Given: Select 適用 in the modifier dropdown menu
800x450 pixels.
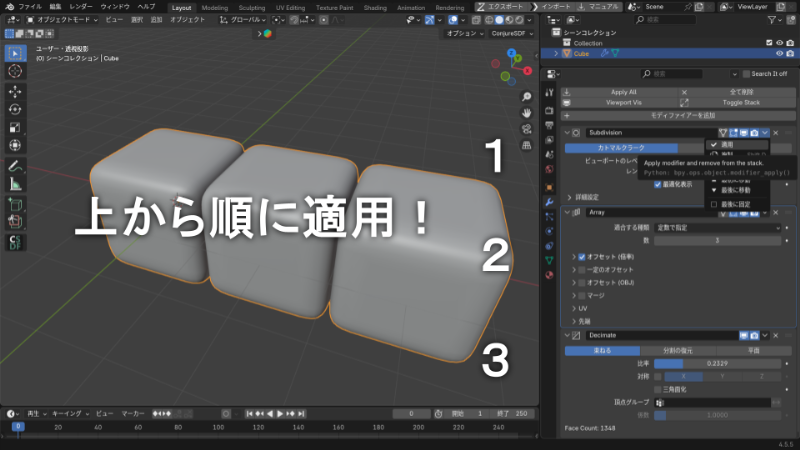Looking at the screenshot, I should point(727,145).
